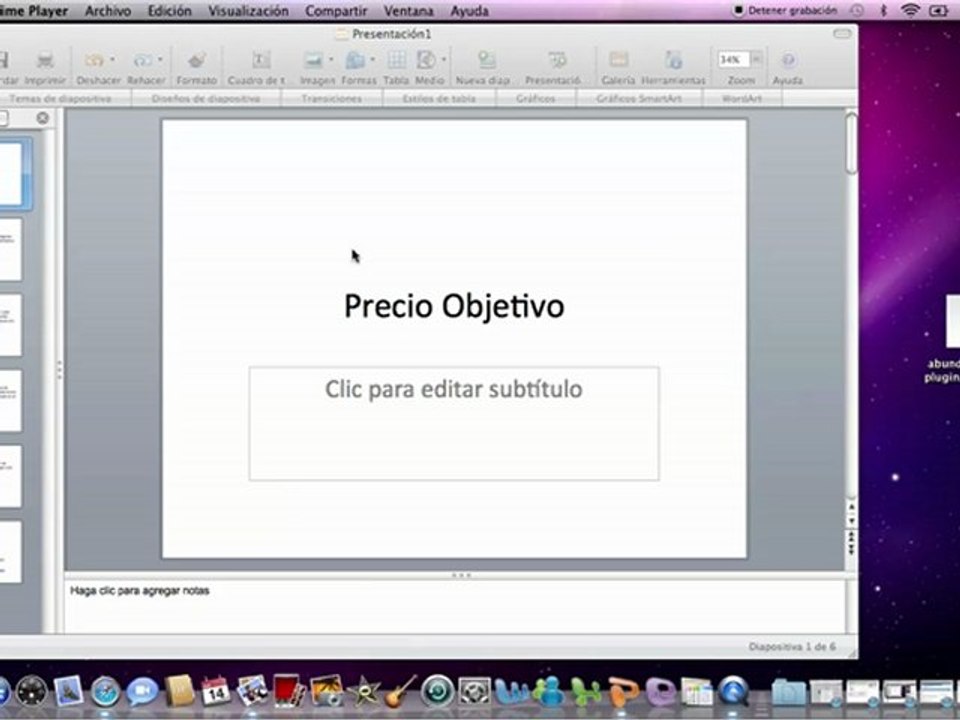Open Mail stamp icon in Dock
The image size is (960, 720).
(68, 691)
